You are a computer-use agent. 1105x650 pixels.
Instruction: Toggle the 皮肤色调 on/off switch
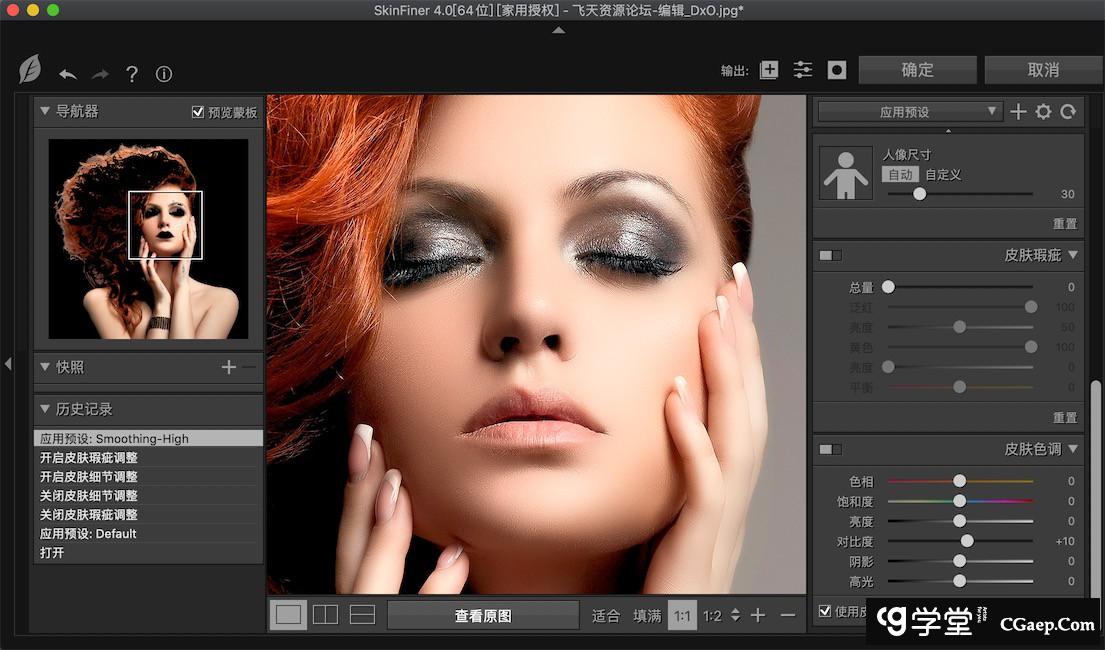click(830, 449)
